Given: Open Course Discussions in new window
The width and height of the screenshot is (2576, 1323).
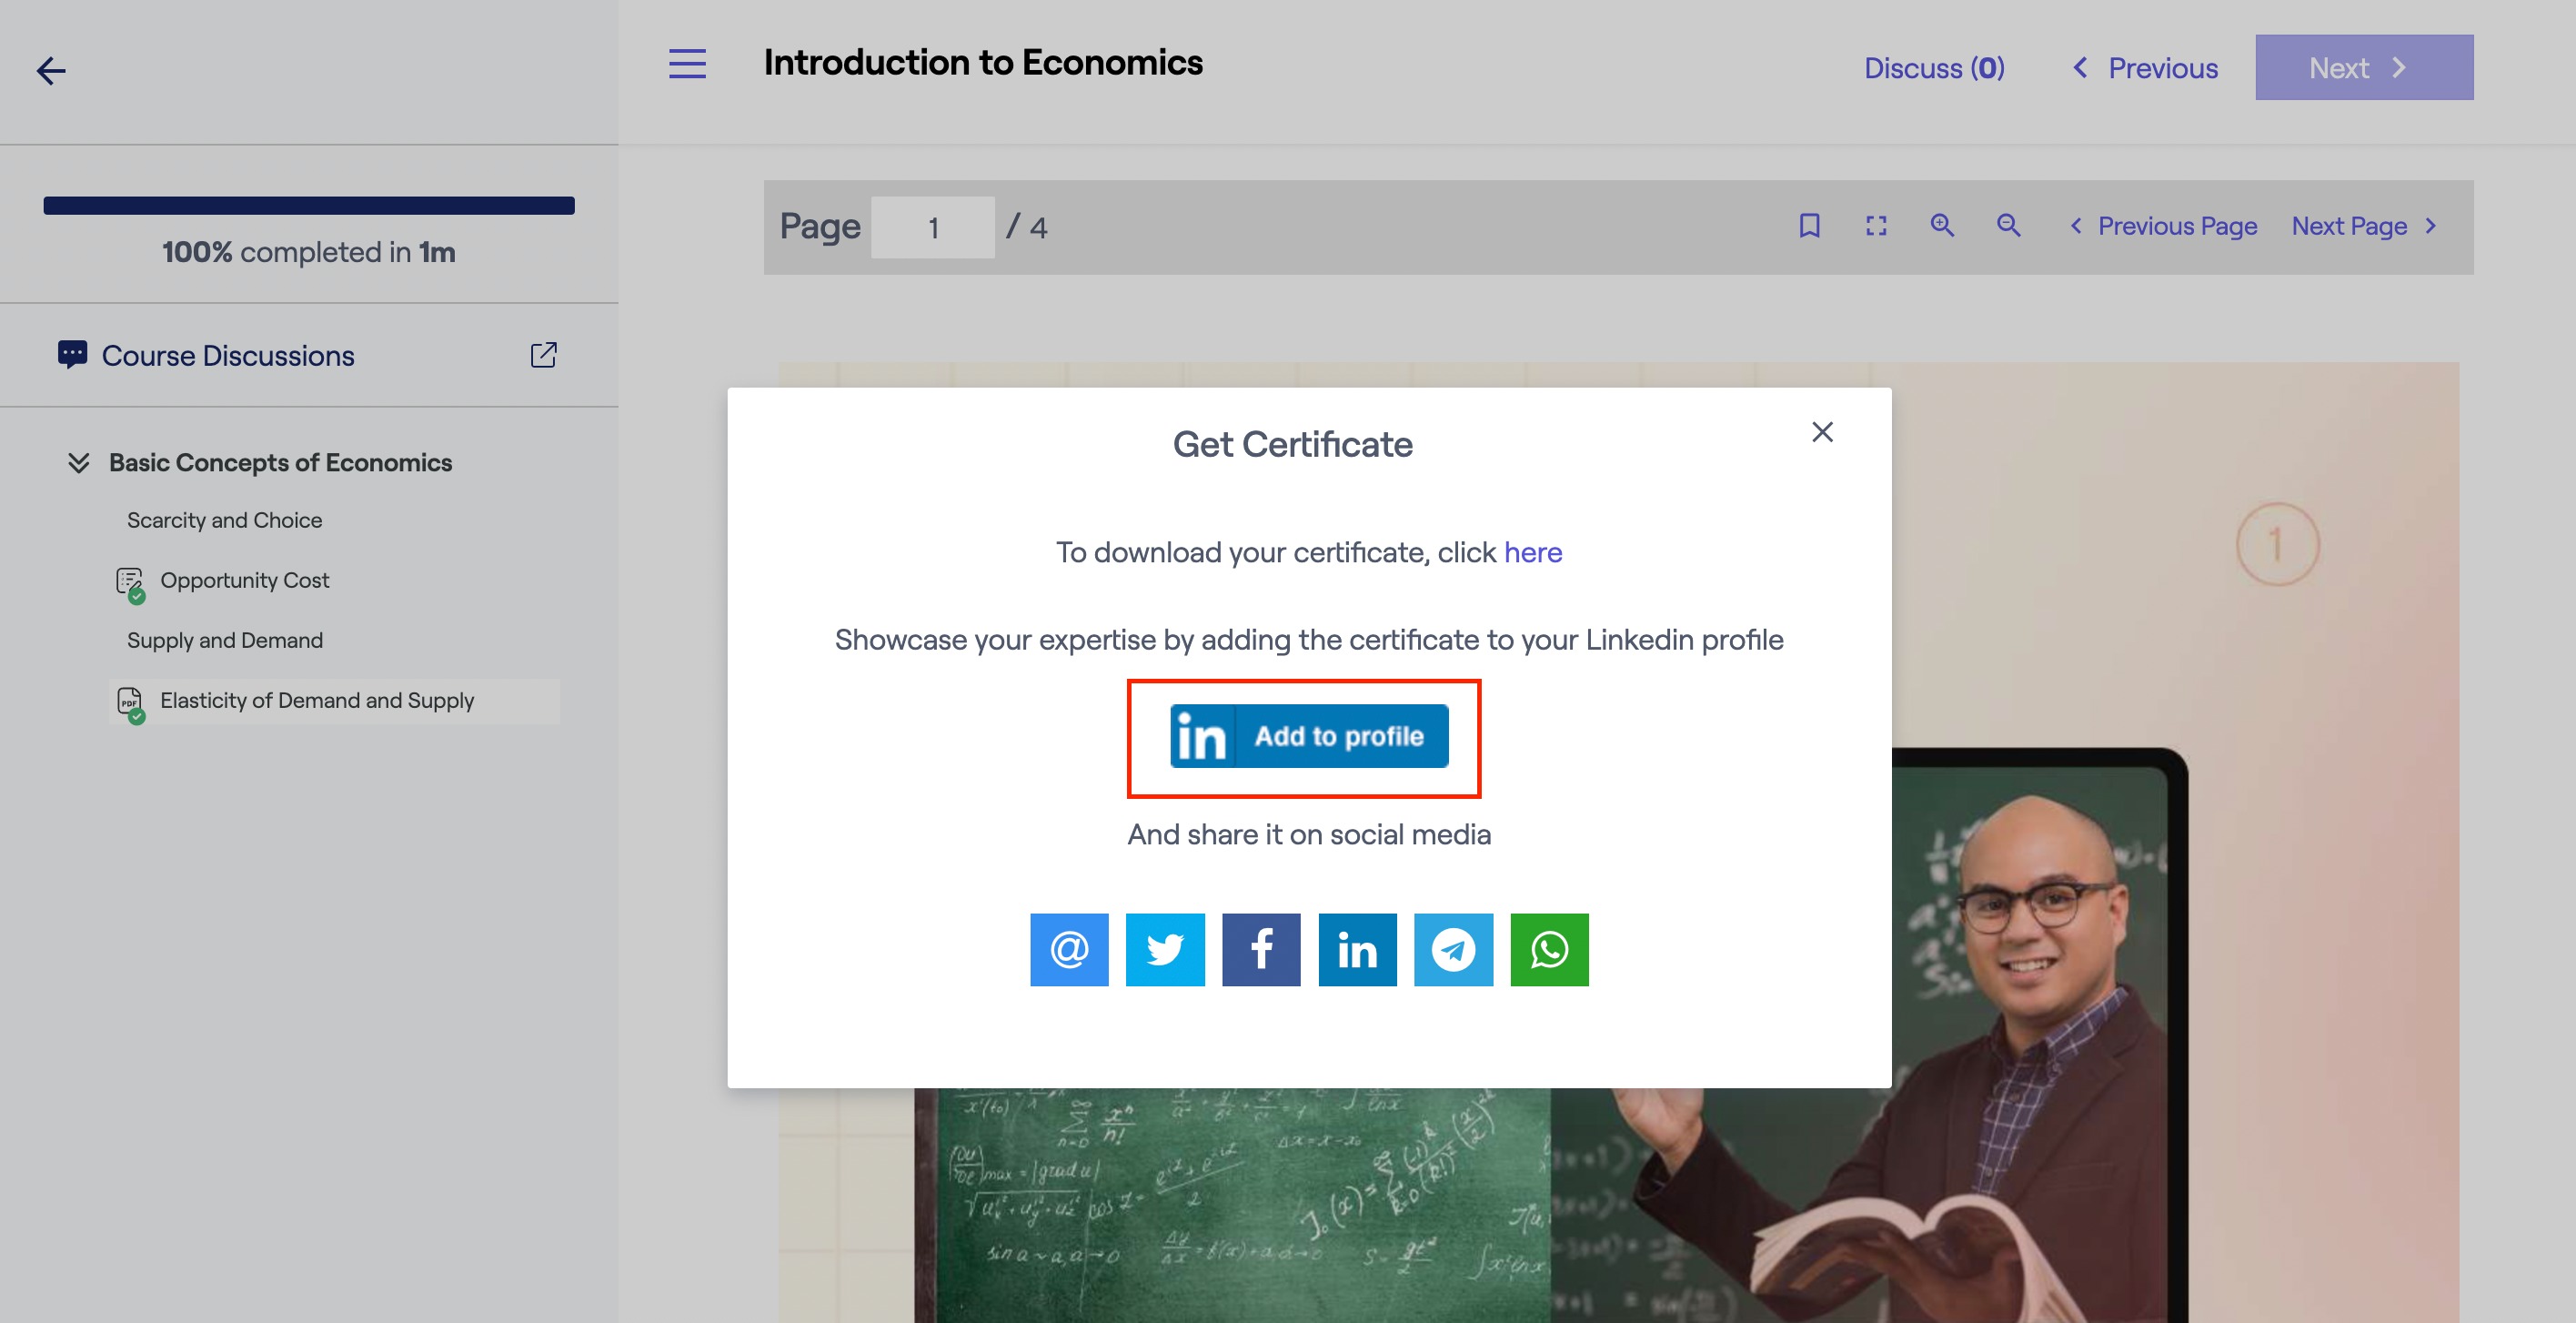Looking at the screenshot, I should (543, 355).
